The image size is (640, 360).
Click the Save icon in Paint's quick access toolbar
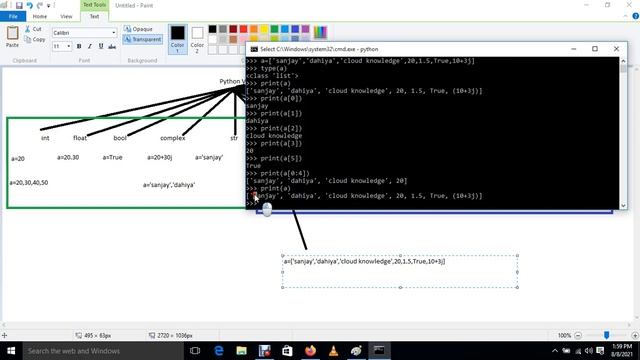19,5
